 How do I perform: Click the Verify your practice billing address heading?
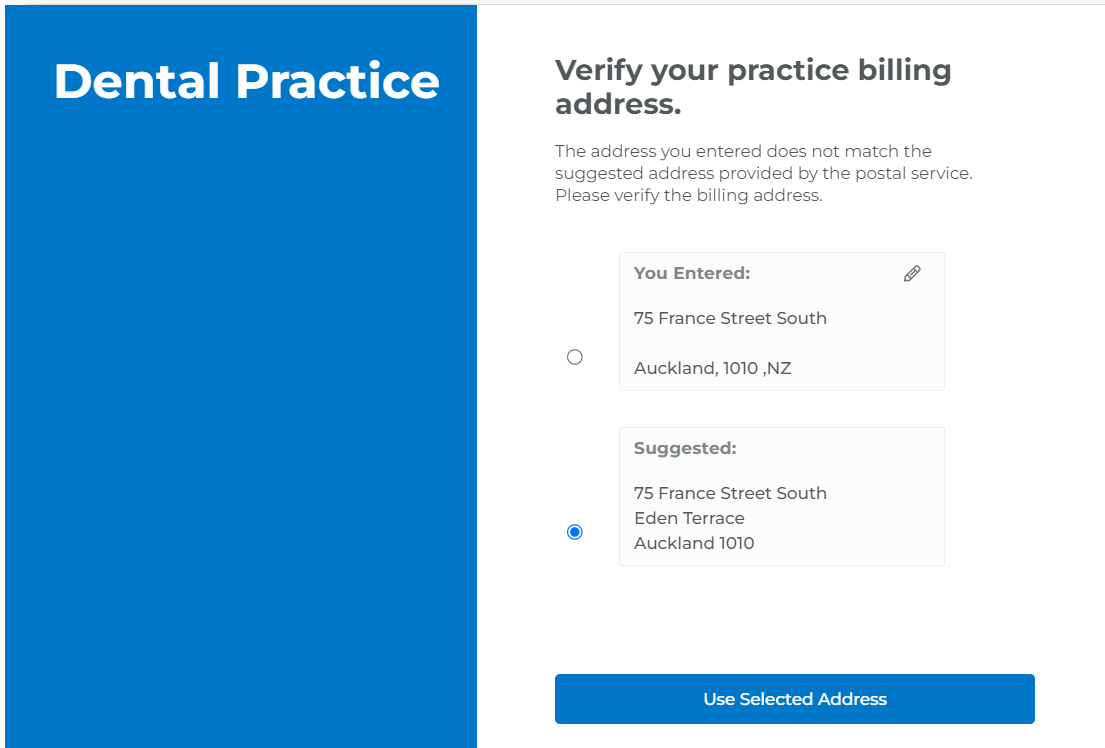point(753,87)
